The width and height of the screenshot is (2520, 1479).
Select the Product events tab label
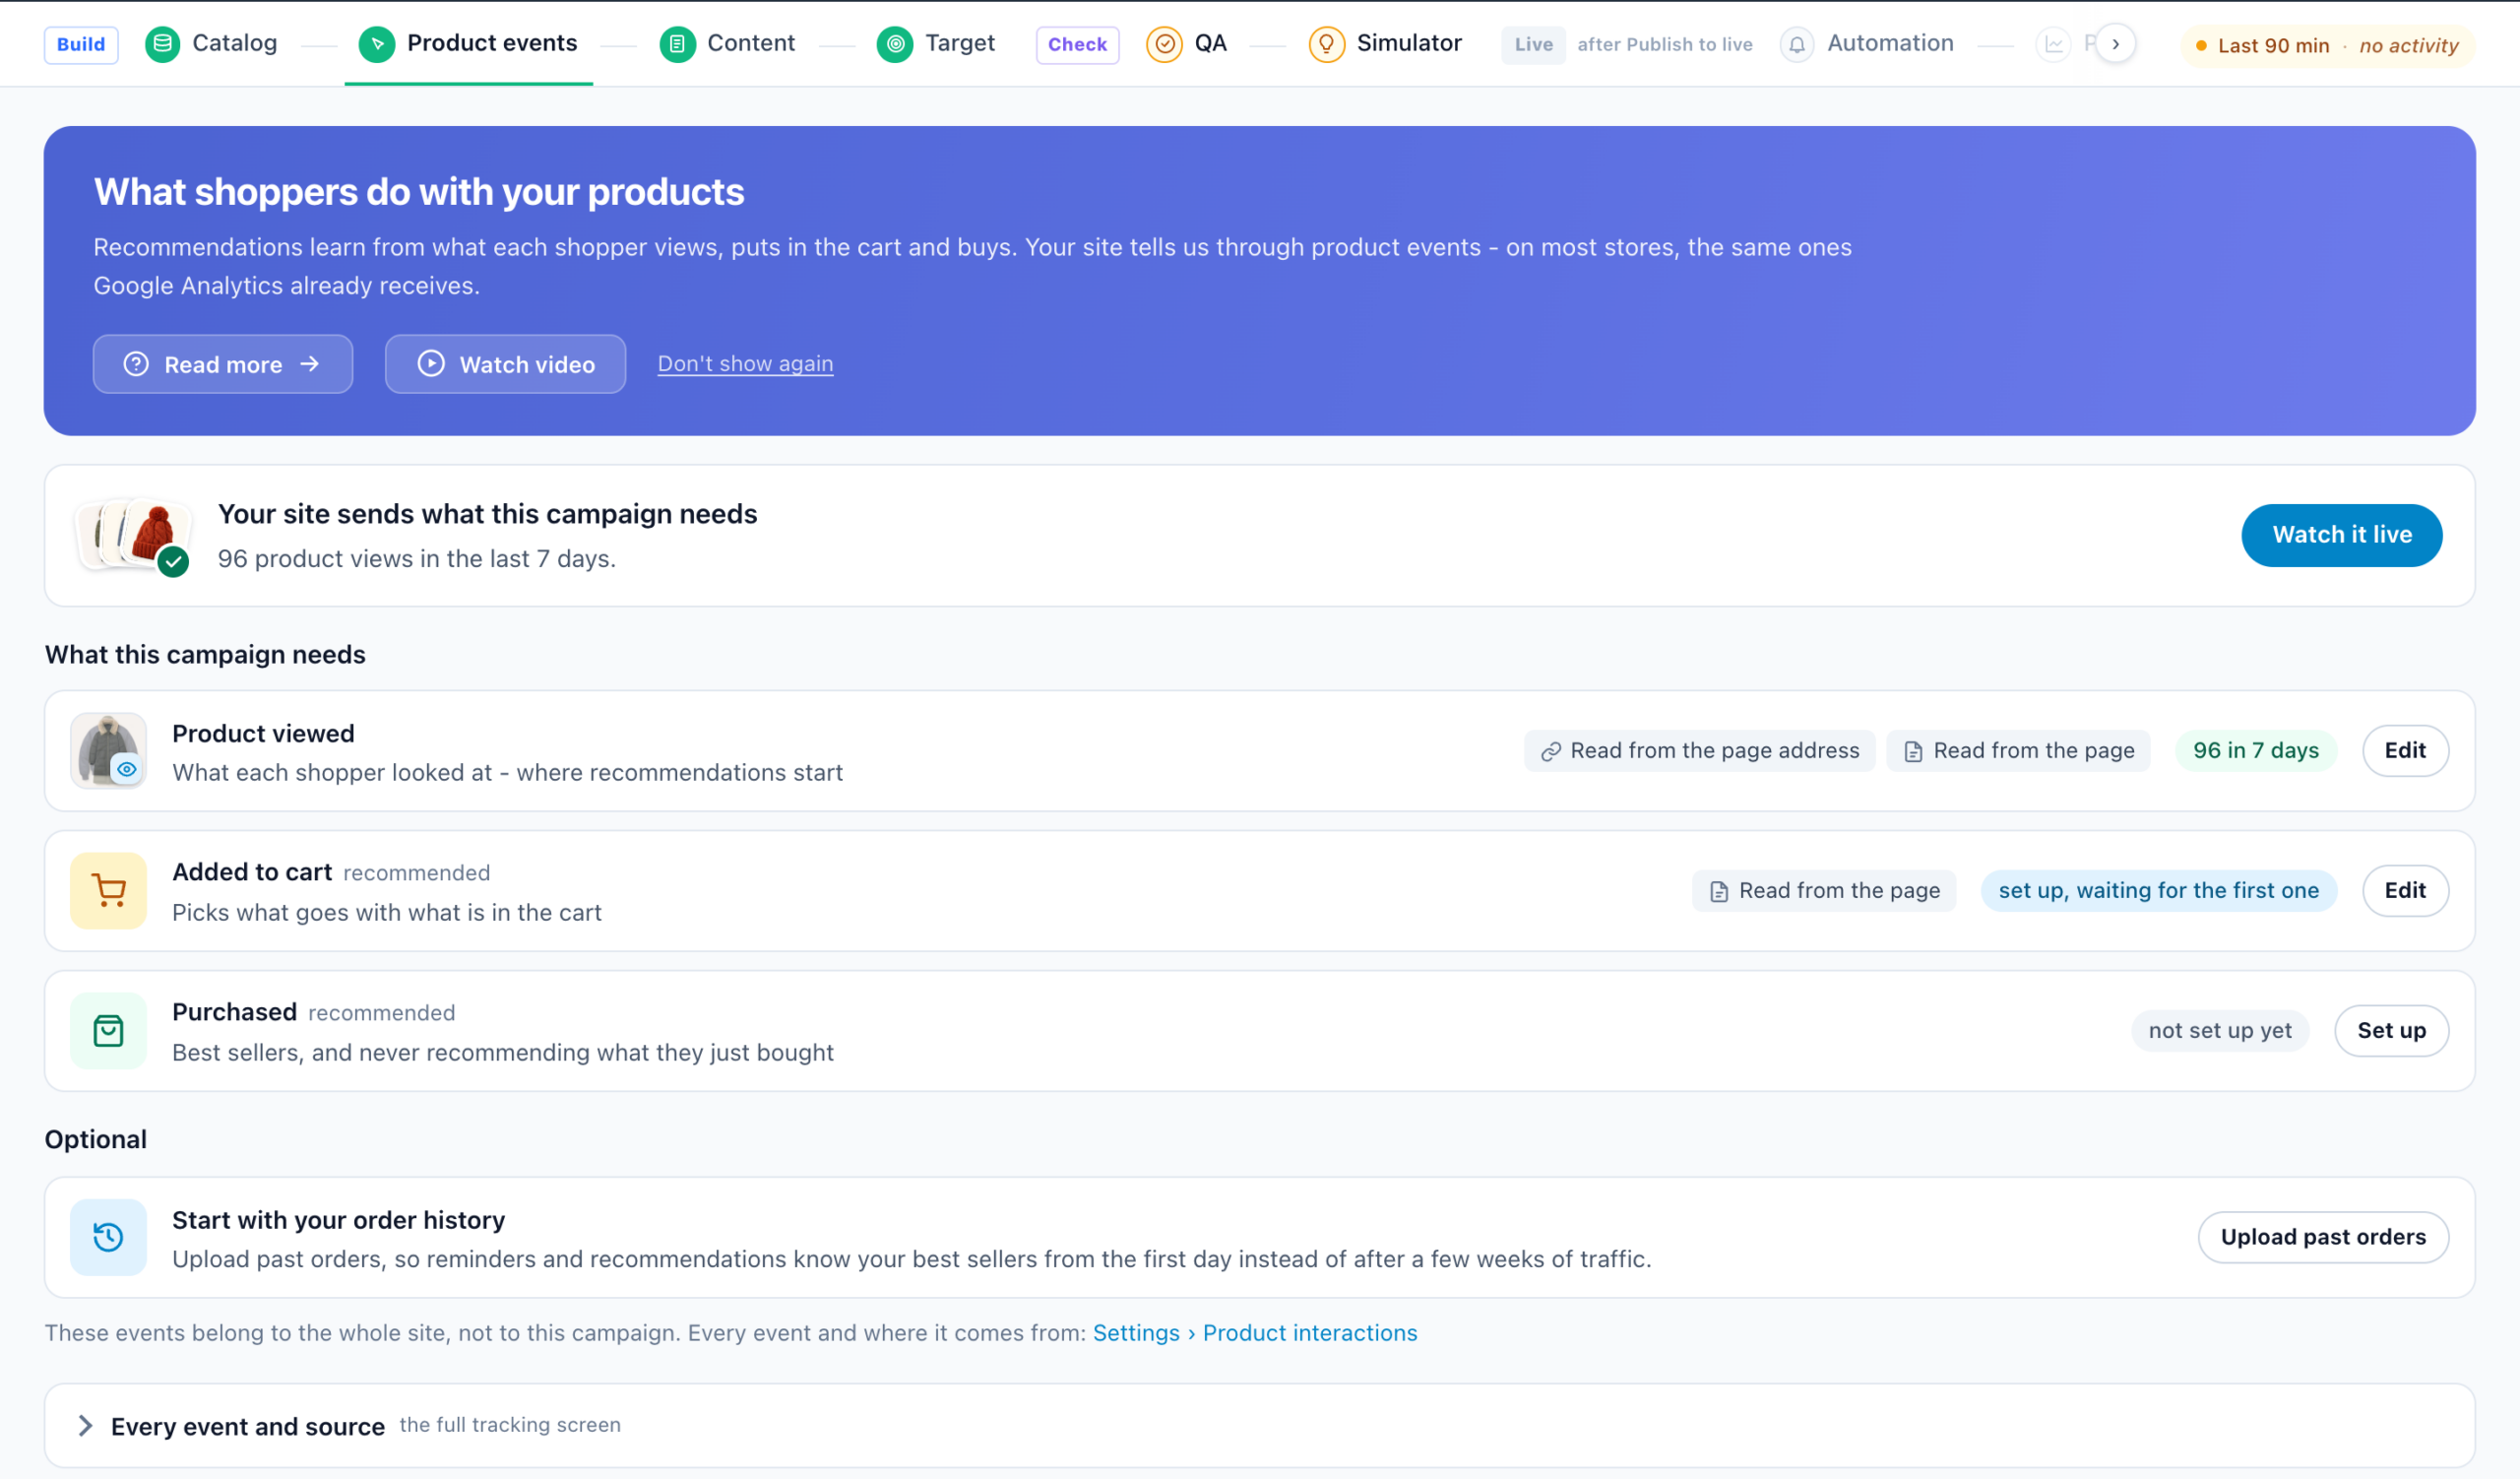[x=492, y=43]
